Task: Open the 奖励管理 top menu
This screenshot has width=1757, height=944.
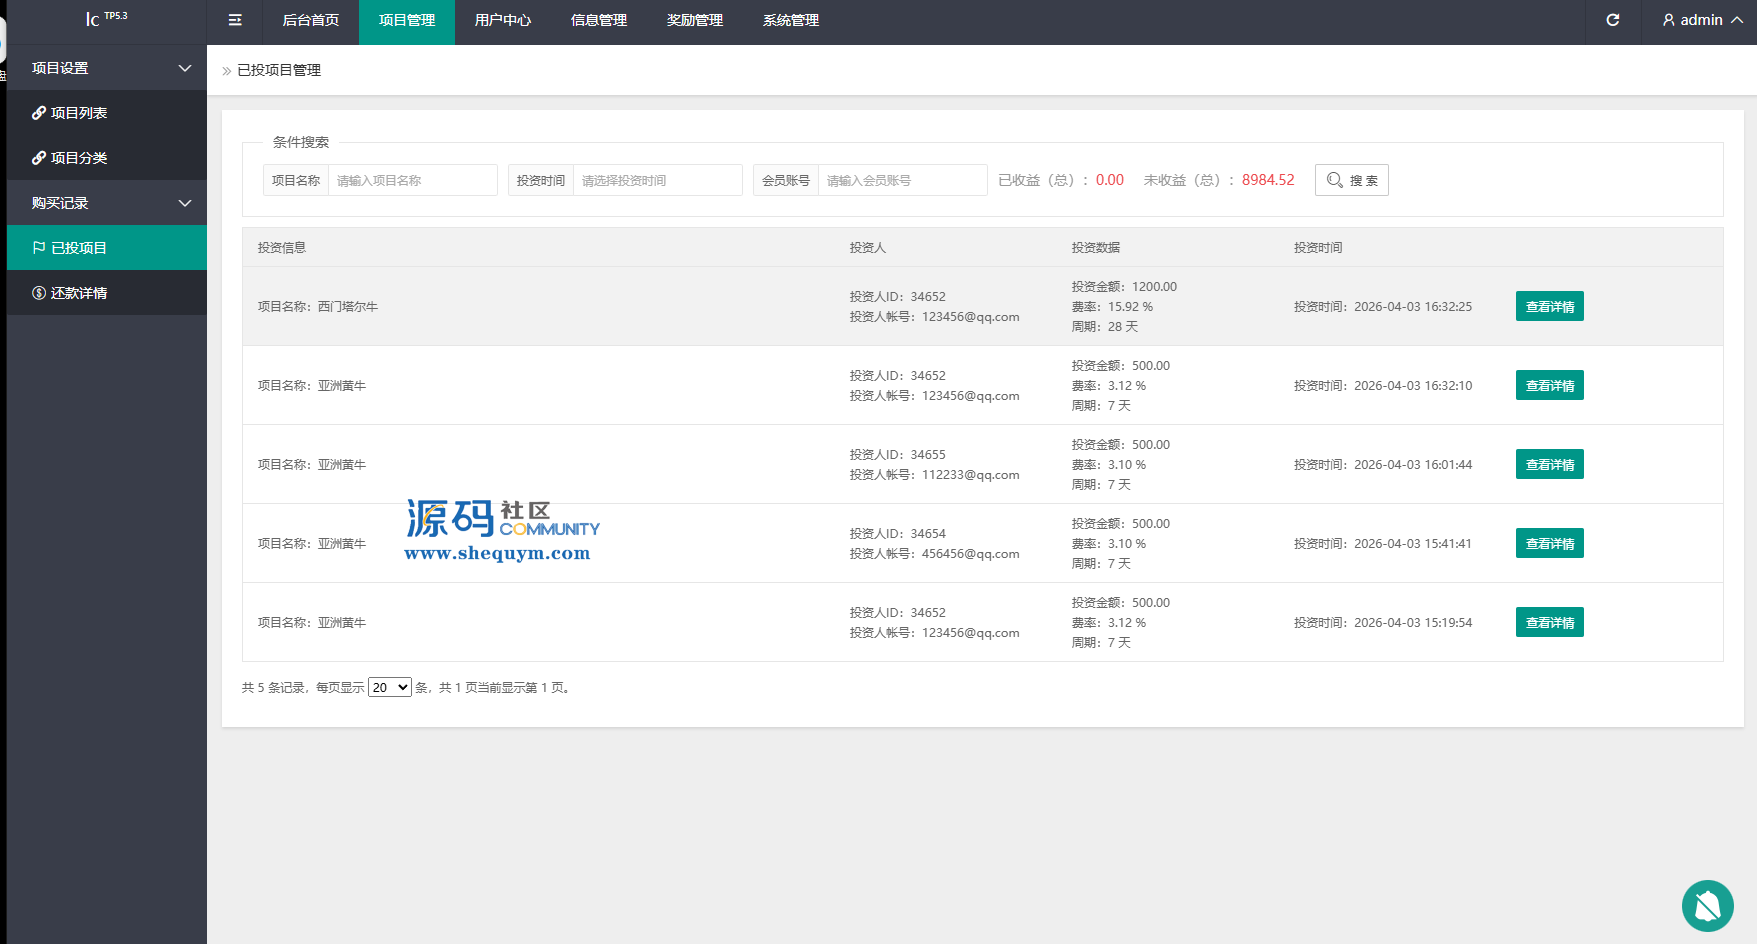Action: (x=694, y=20)
